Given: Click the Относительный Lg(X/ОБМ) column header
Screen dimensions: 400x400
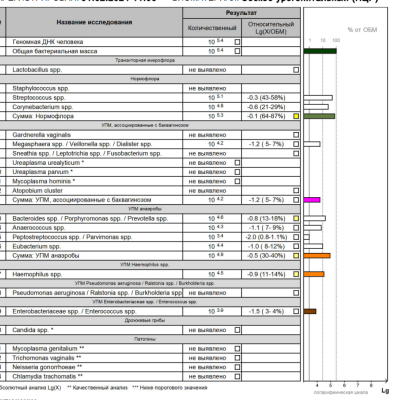Looking at the screenshot, I should (x=271, y=28).
